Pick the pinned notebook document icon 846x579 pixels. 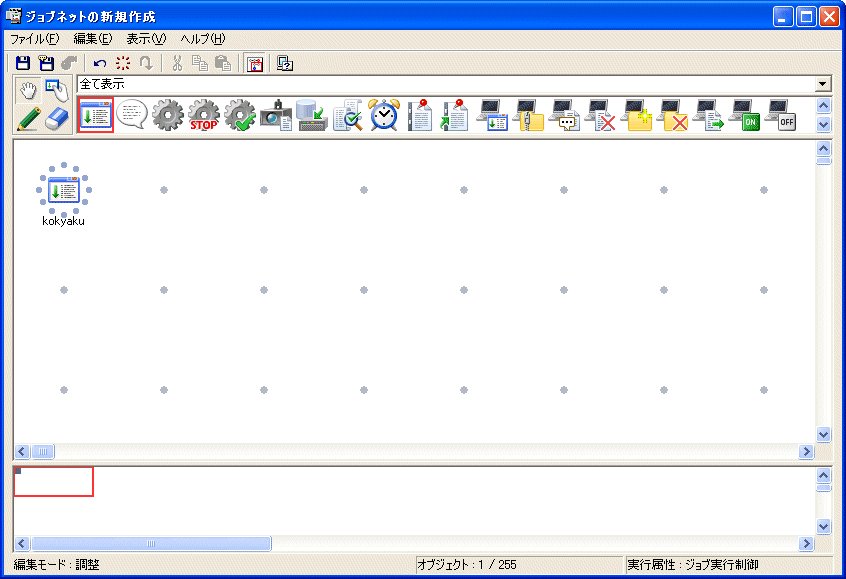[x=420, y=115]
